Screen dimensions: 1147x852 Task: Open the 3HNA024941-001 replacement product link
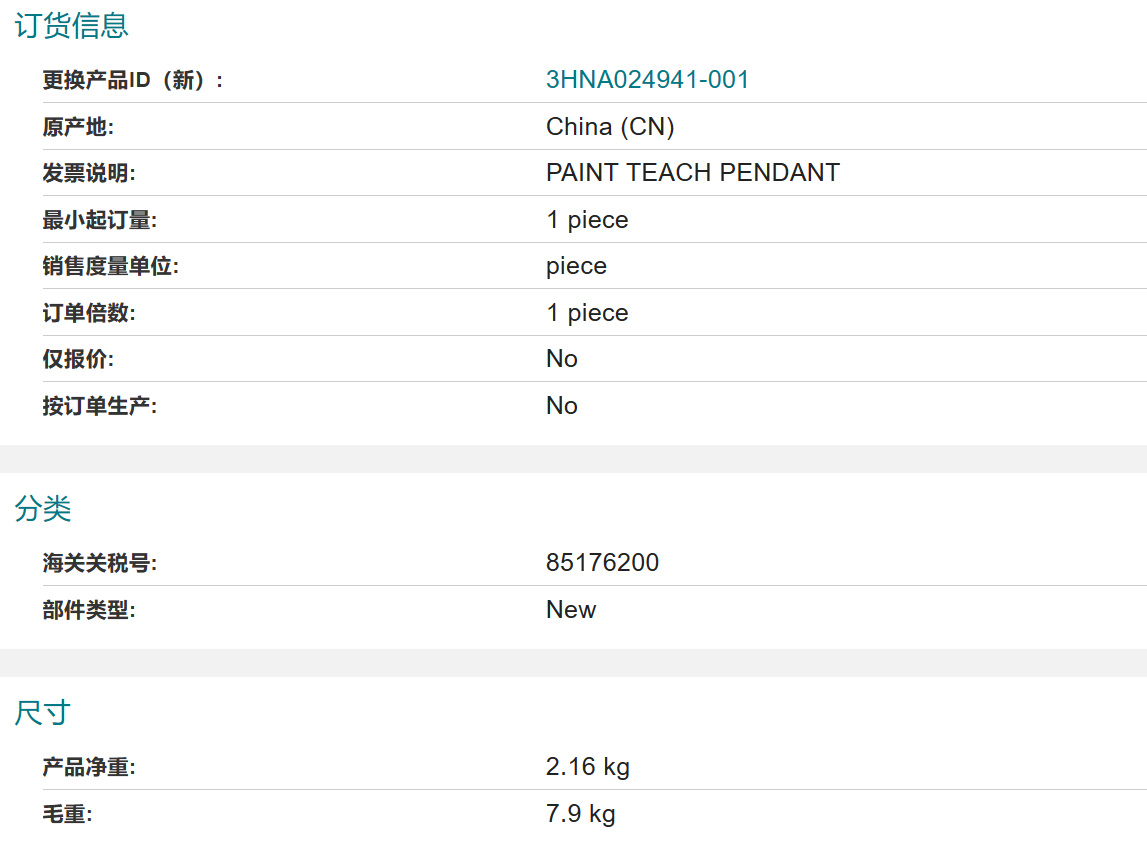pos(647,80)
